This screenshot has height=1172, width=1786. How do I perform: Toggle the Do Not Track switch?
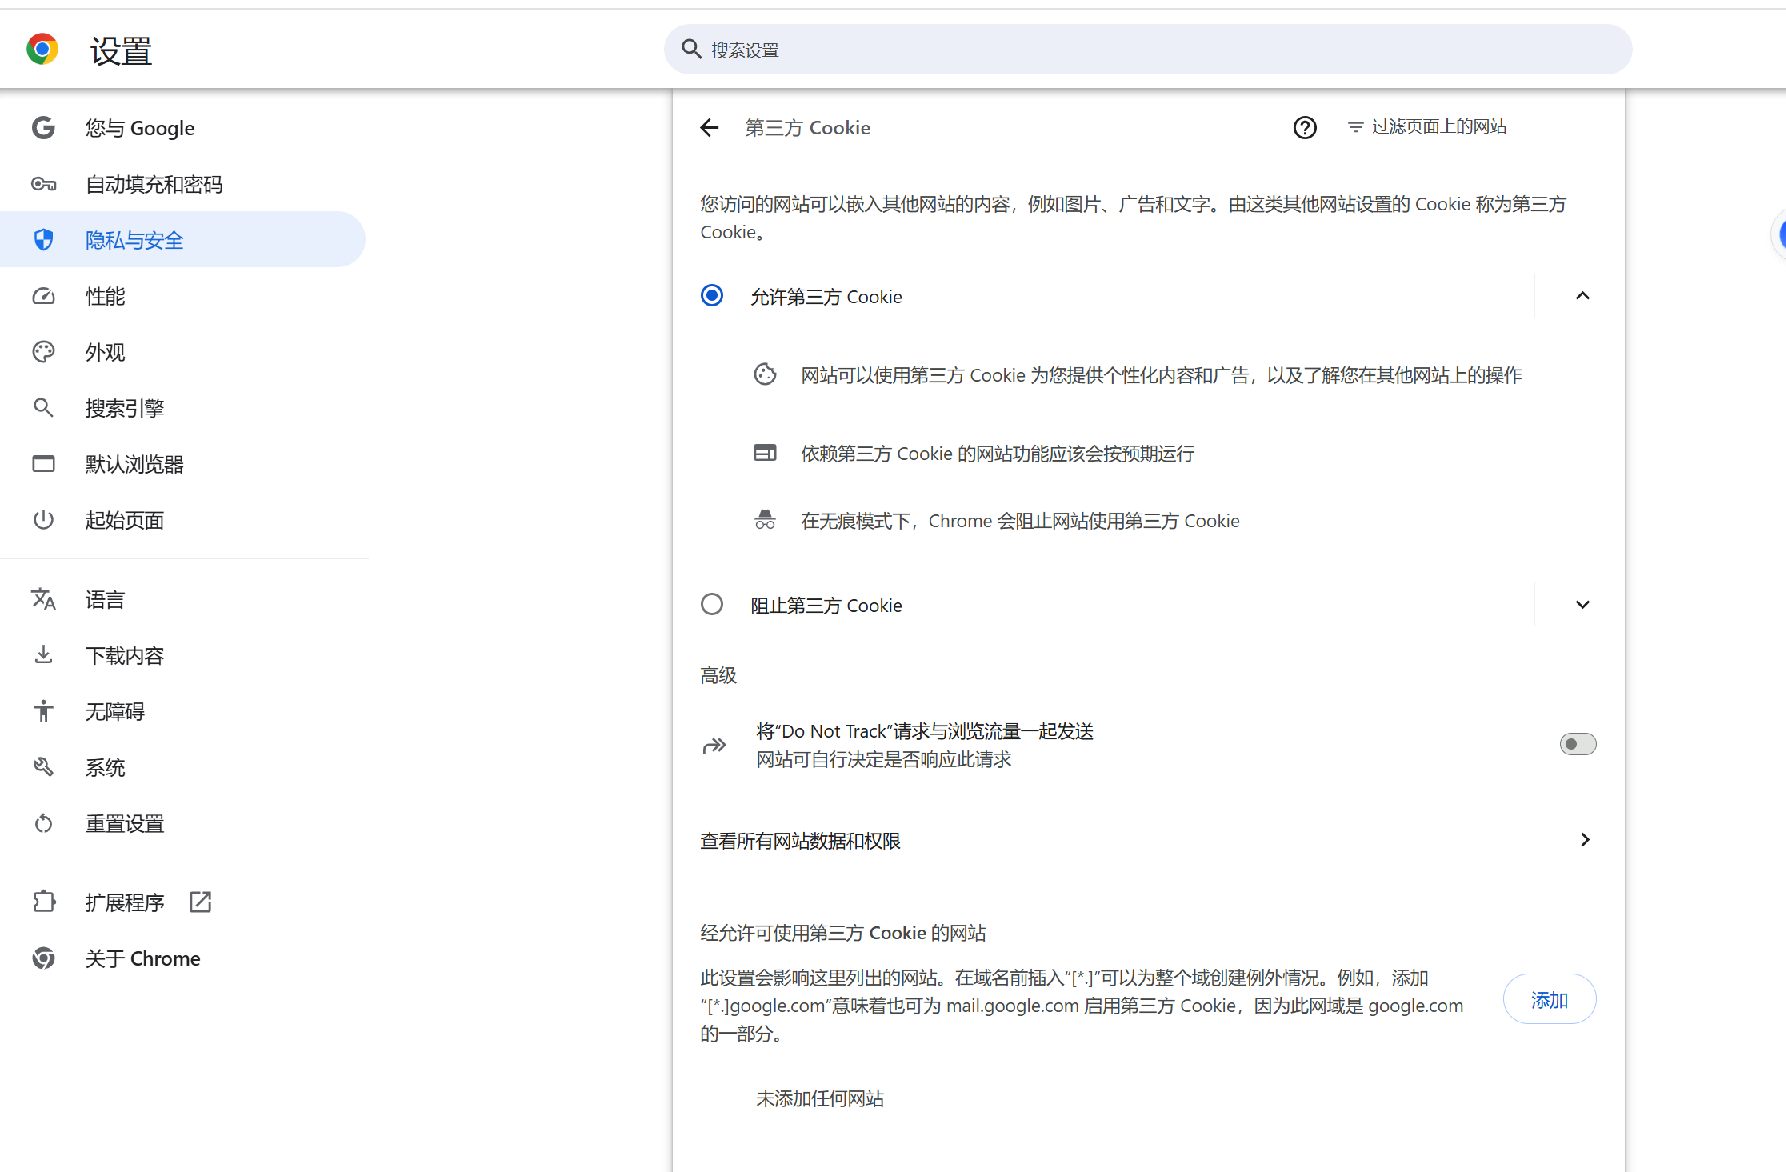pyautogui.click(x=1577, y=744)
